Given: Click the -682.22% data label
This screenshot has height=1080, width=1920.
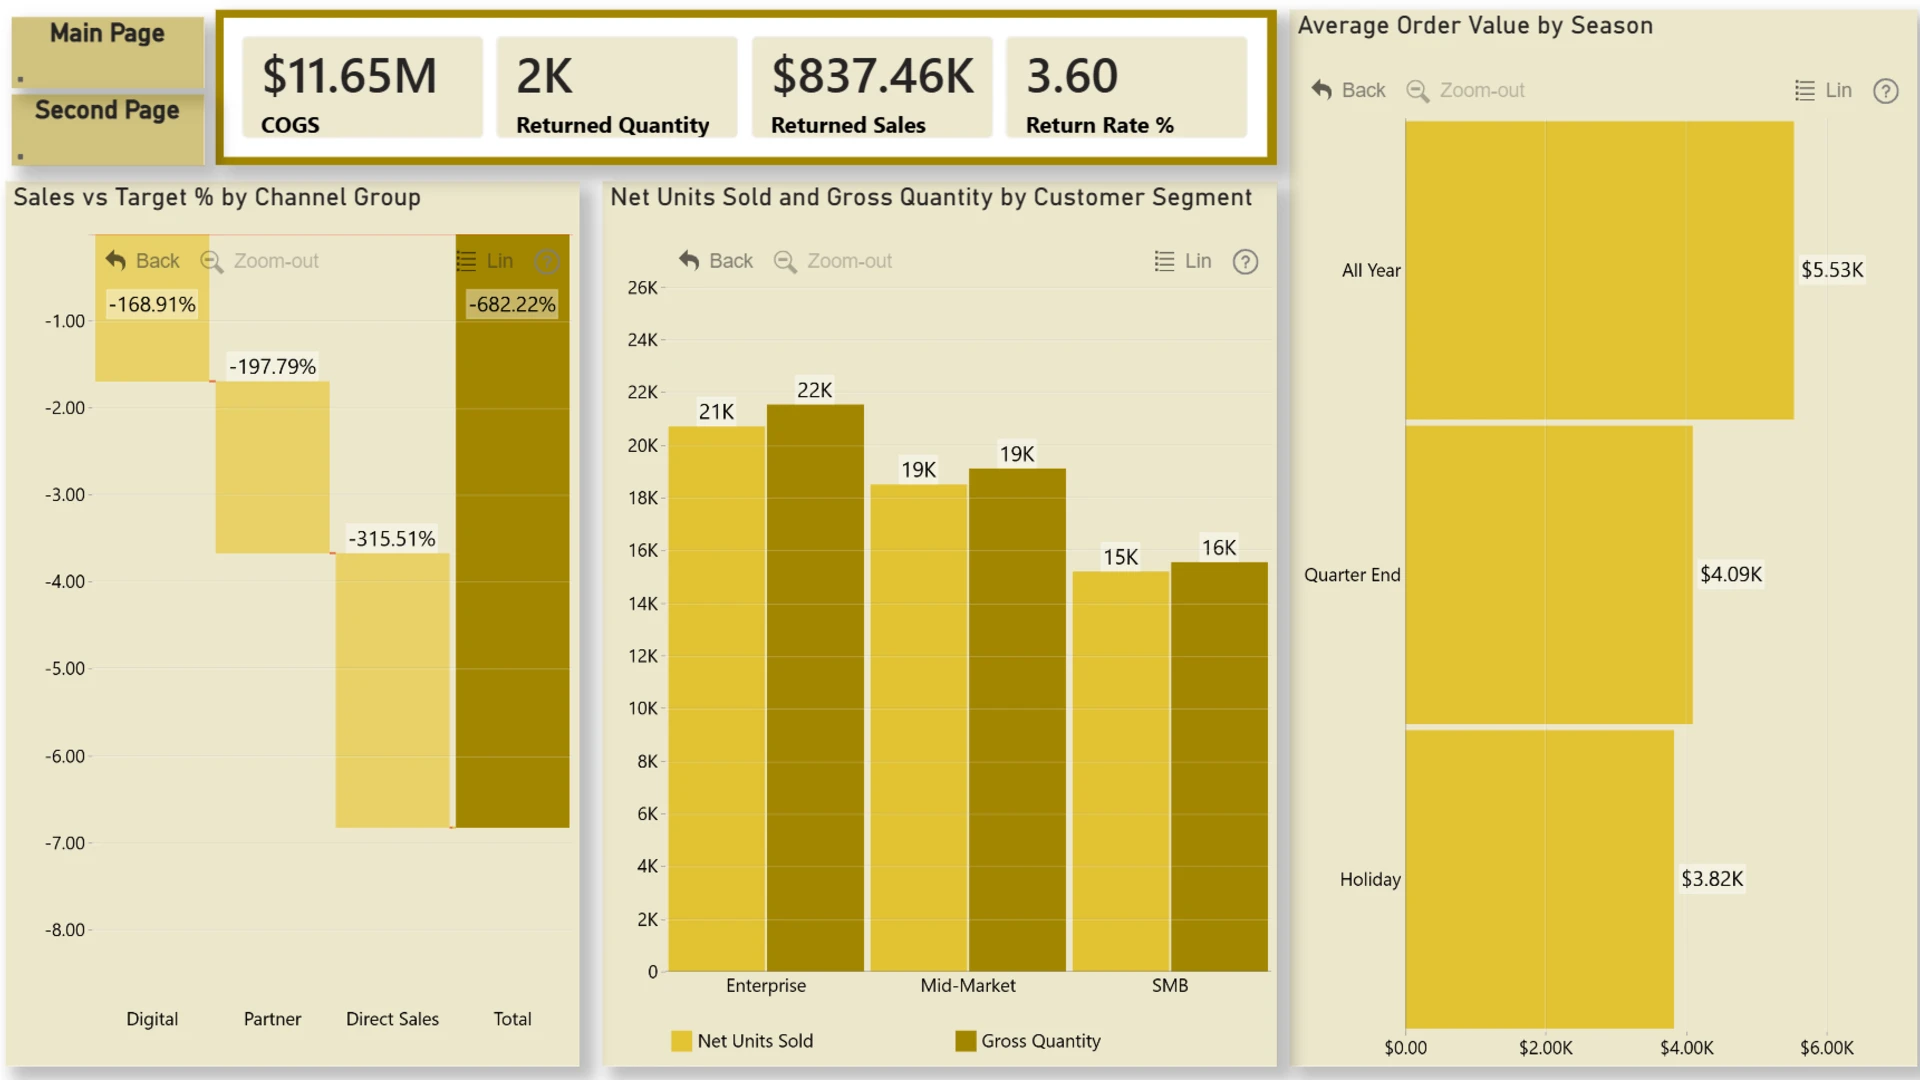Looking at the screenshot, I should (x=512, y=304).
